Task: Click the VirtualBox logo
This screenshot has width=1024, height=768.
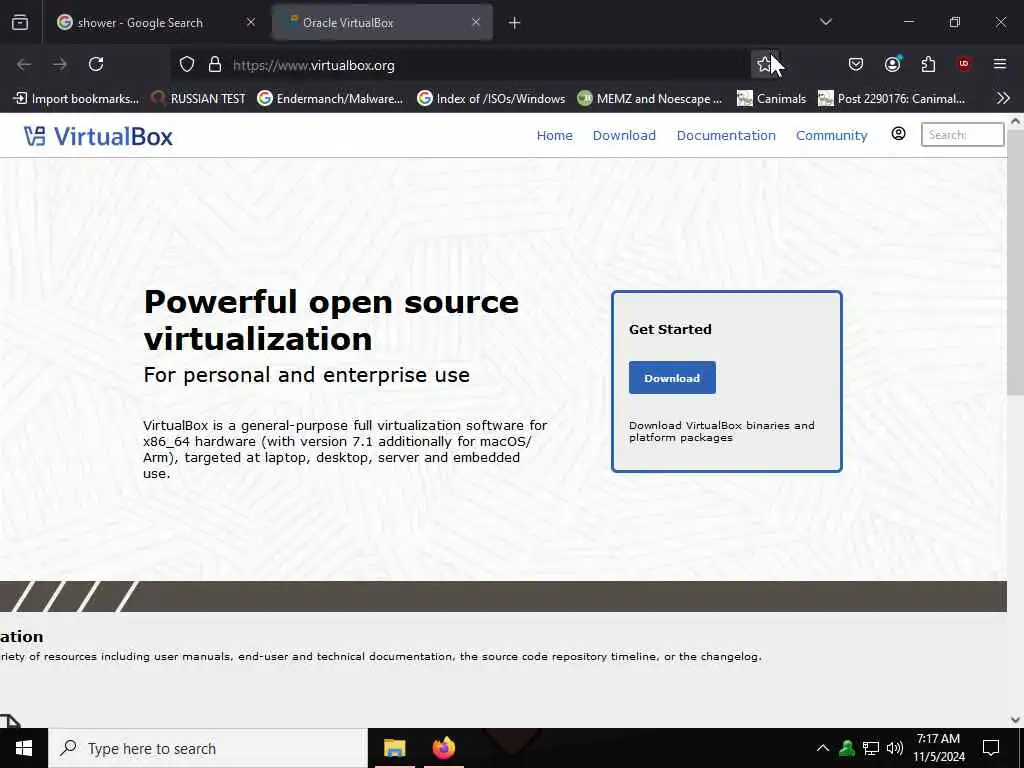Action: pyautogui.click(x=98, y=136)
